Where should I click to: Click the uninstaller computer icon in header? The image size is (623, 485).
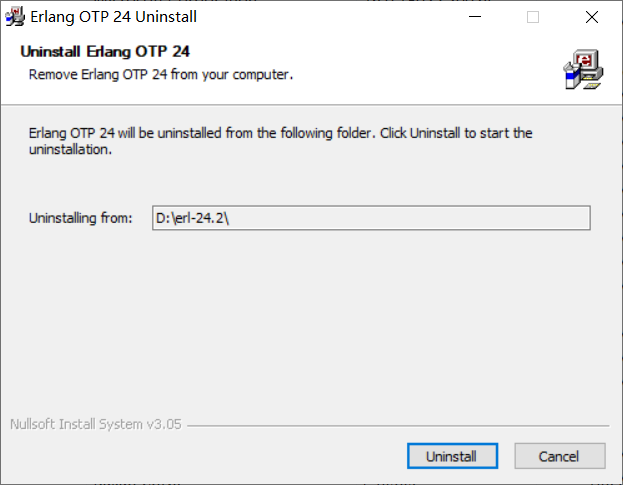[583, 67]
